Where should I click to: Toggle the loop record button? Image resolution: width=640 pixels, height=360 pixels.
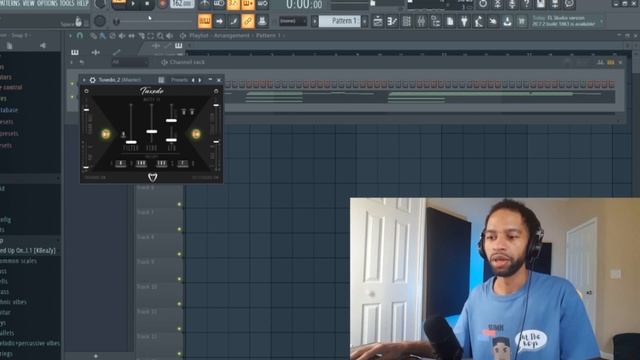click(x=262, y=4)
